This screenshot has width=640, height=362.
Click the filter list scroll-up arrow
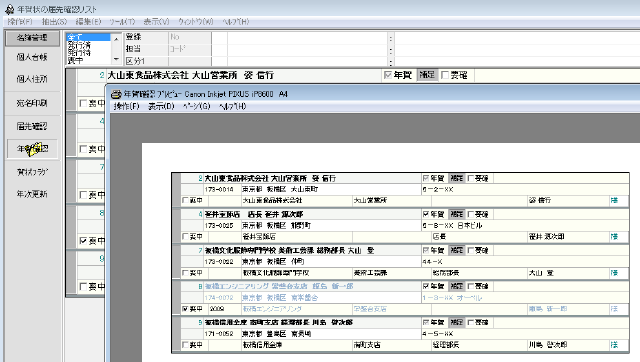[x=116, y=39]
